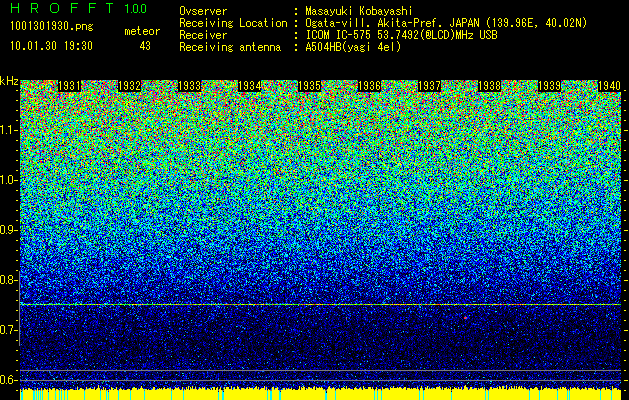Click the Receiving Location label
629x400 pixels.
click(233, 23)
